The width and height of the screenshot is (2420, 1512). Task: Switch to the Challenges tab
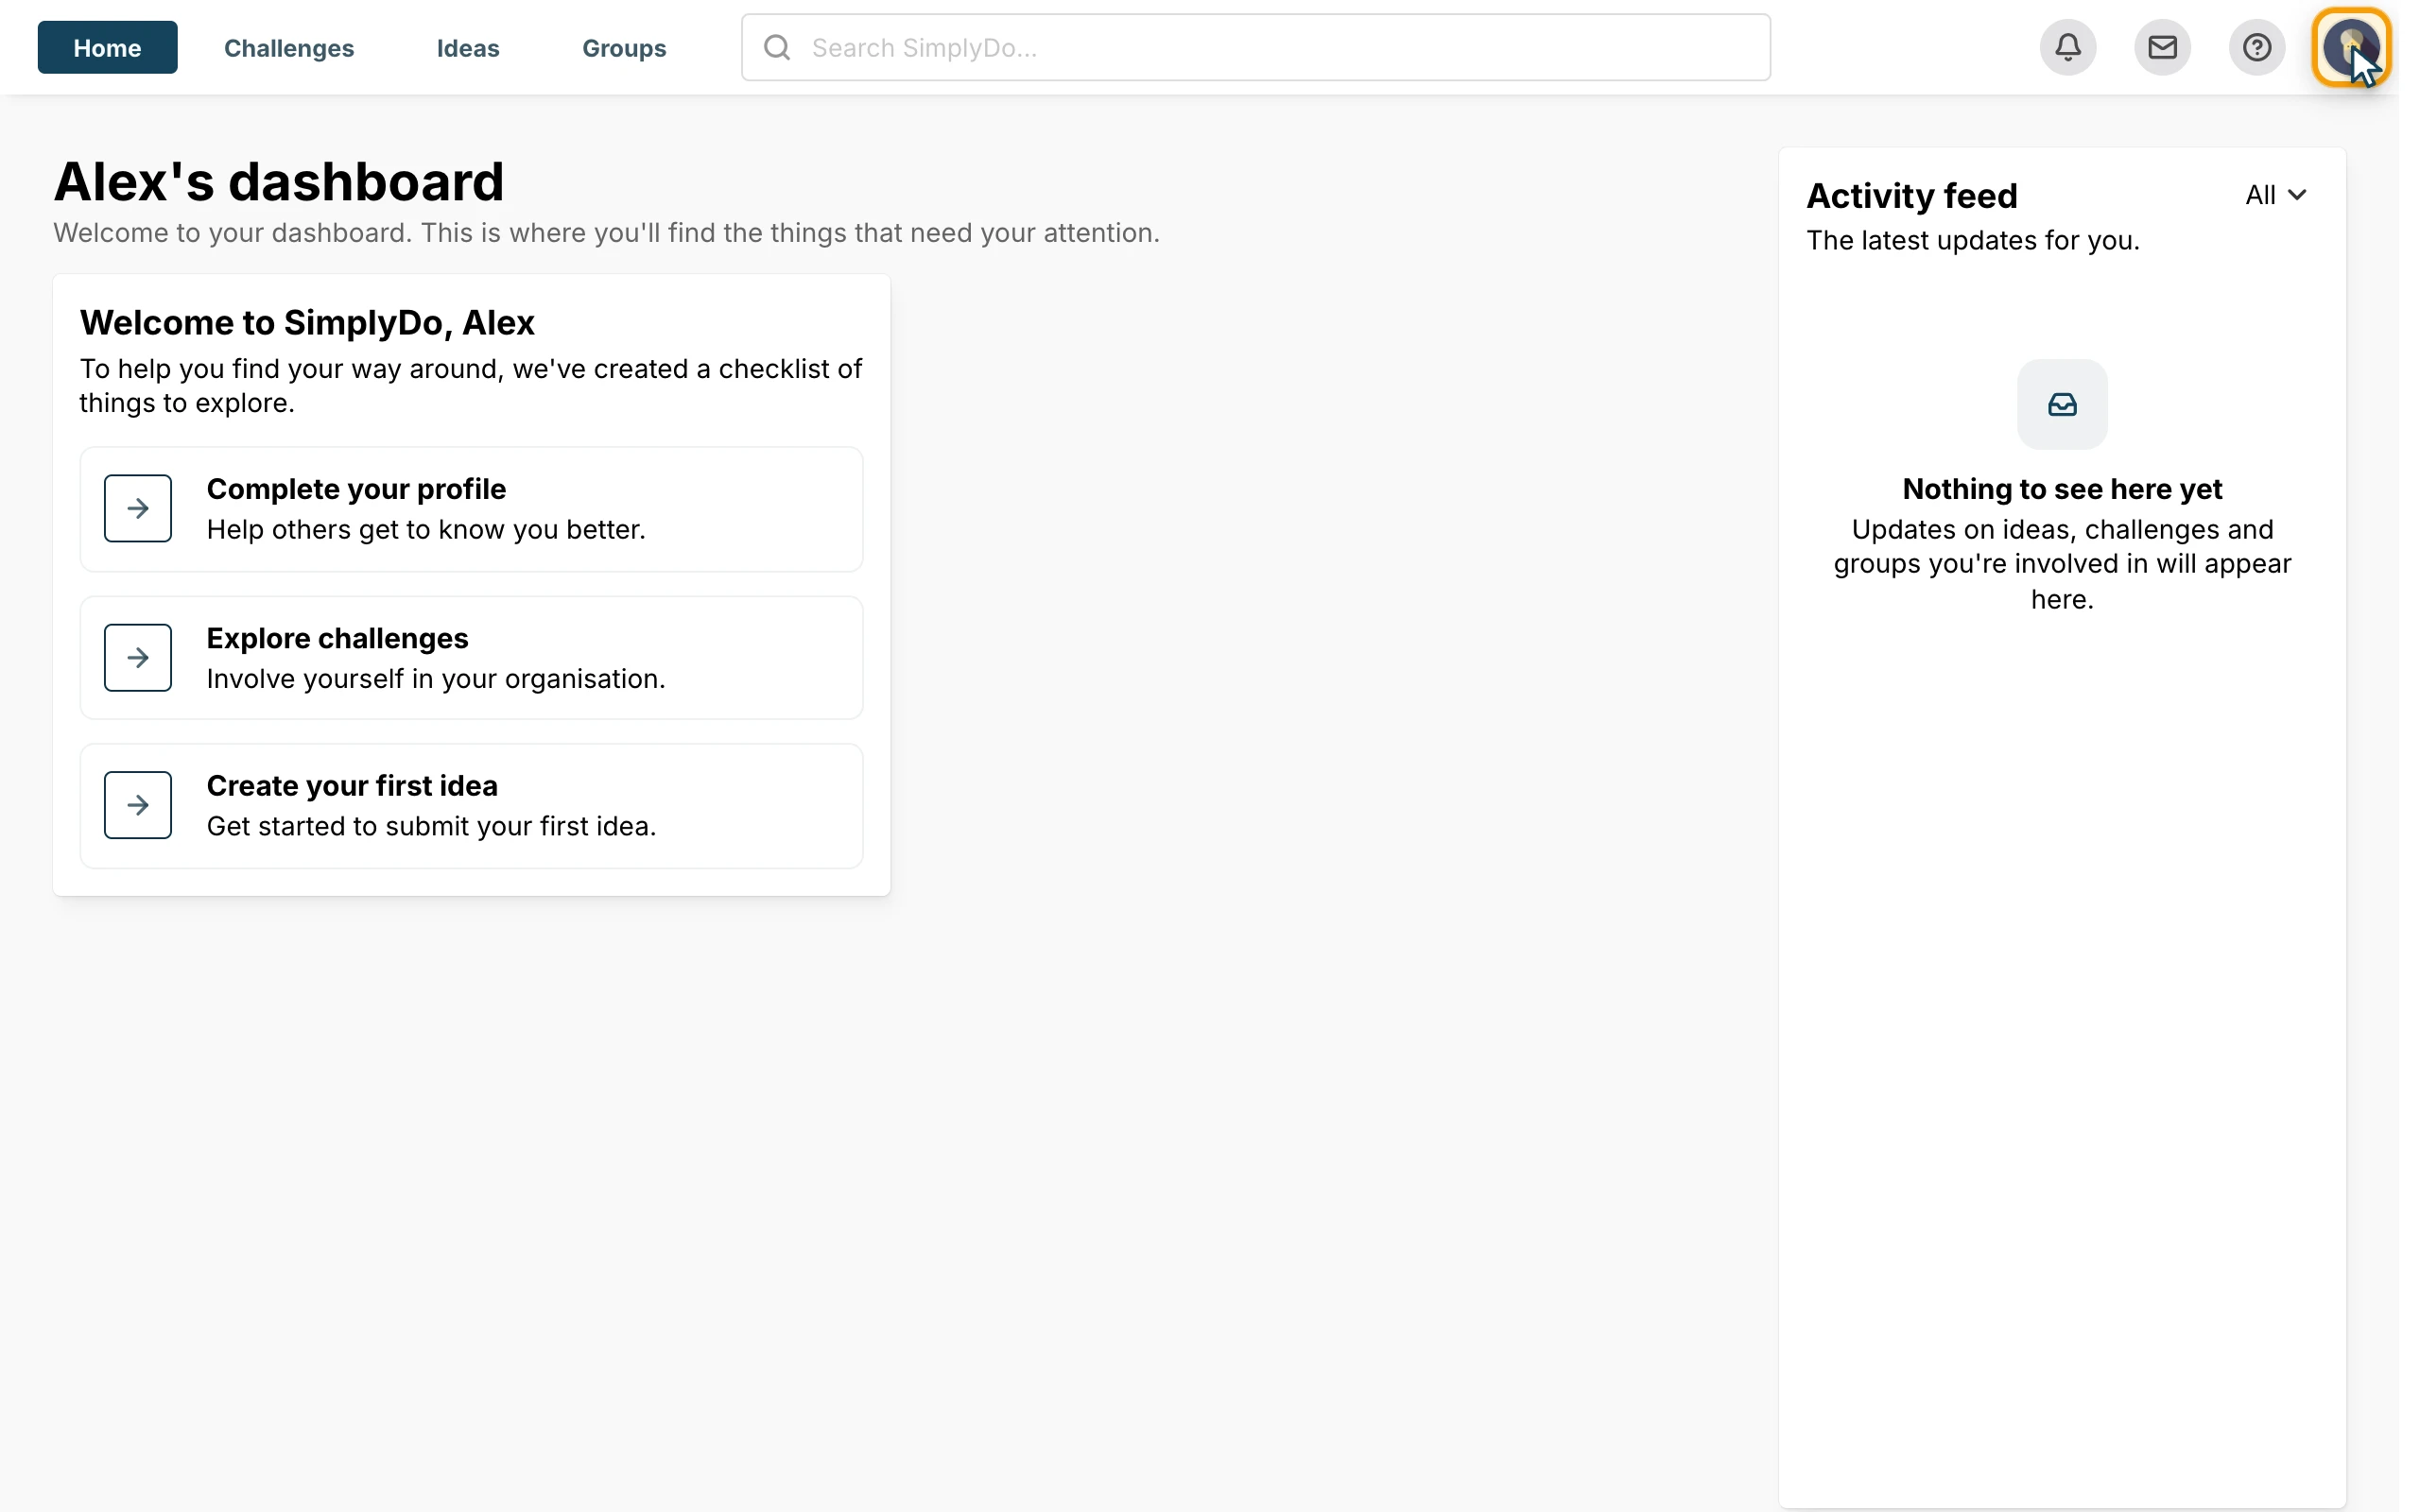(x=289, y=47)
